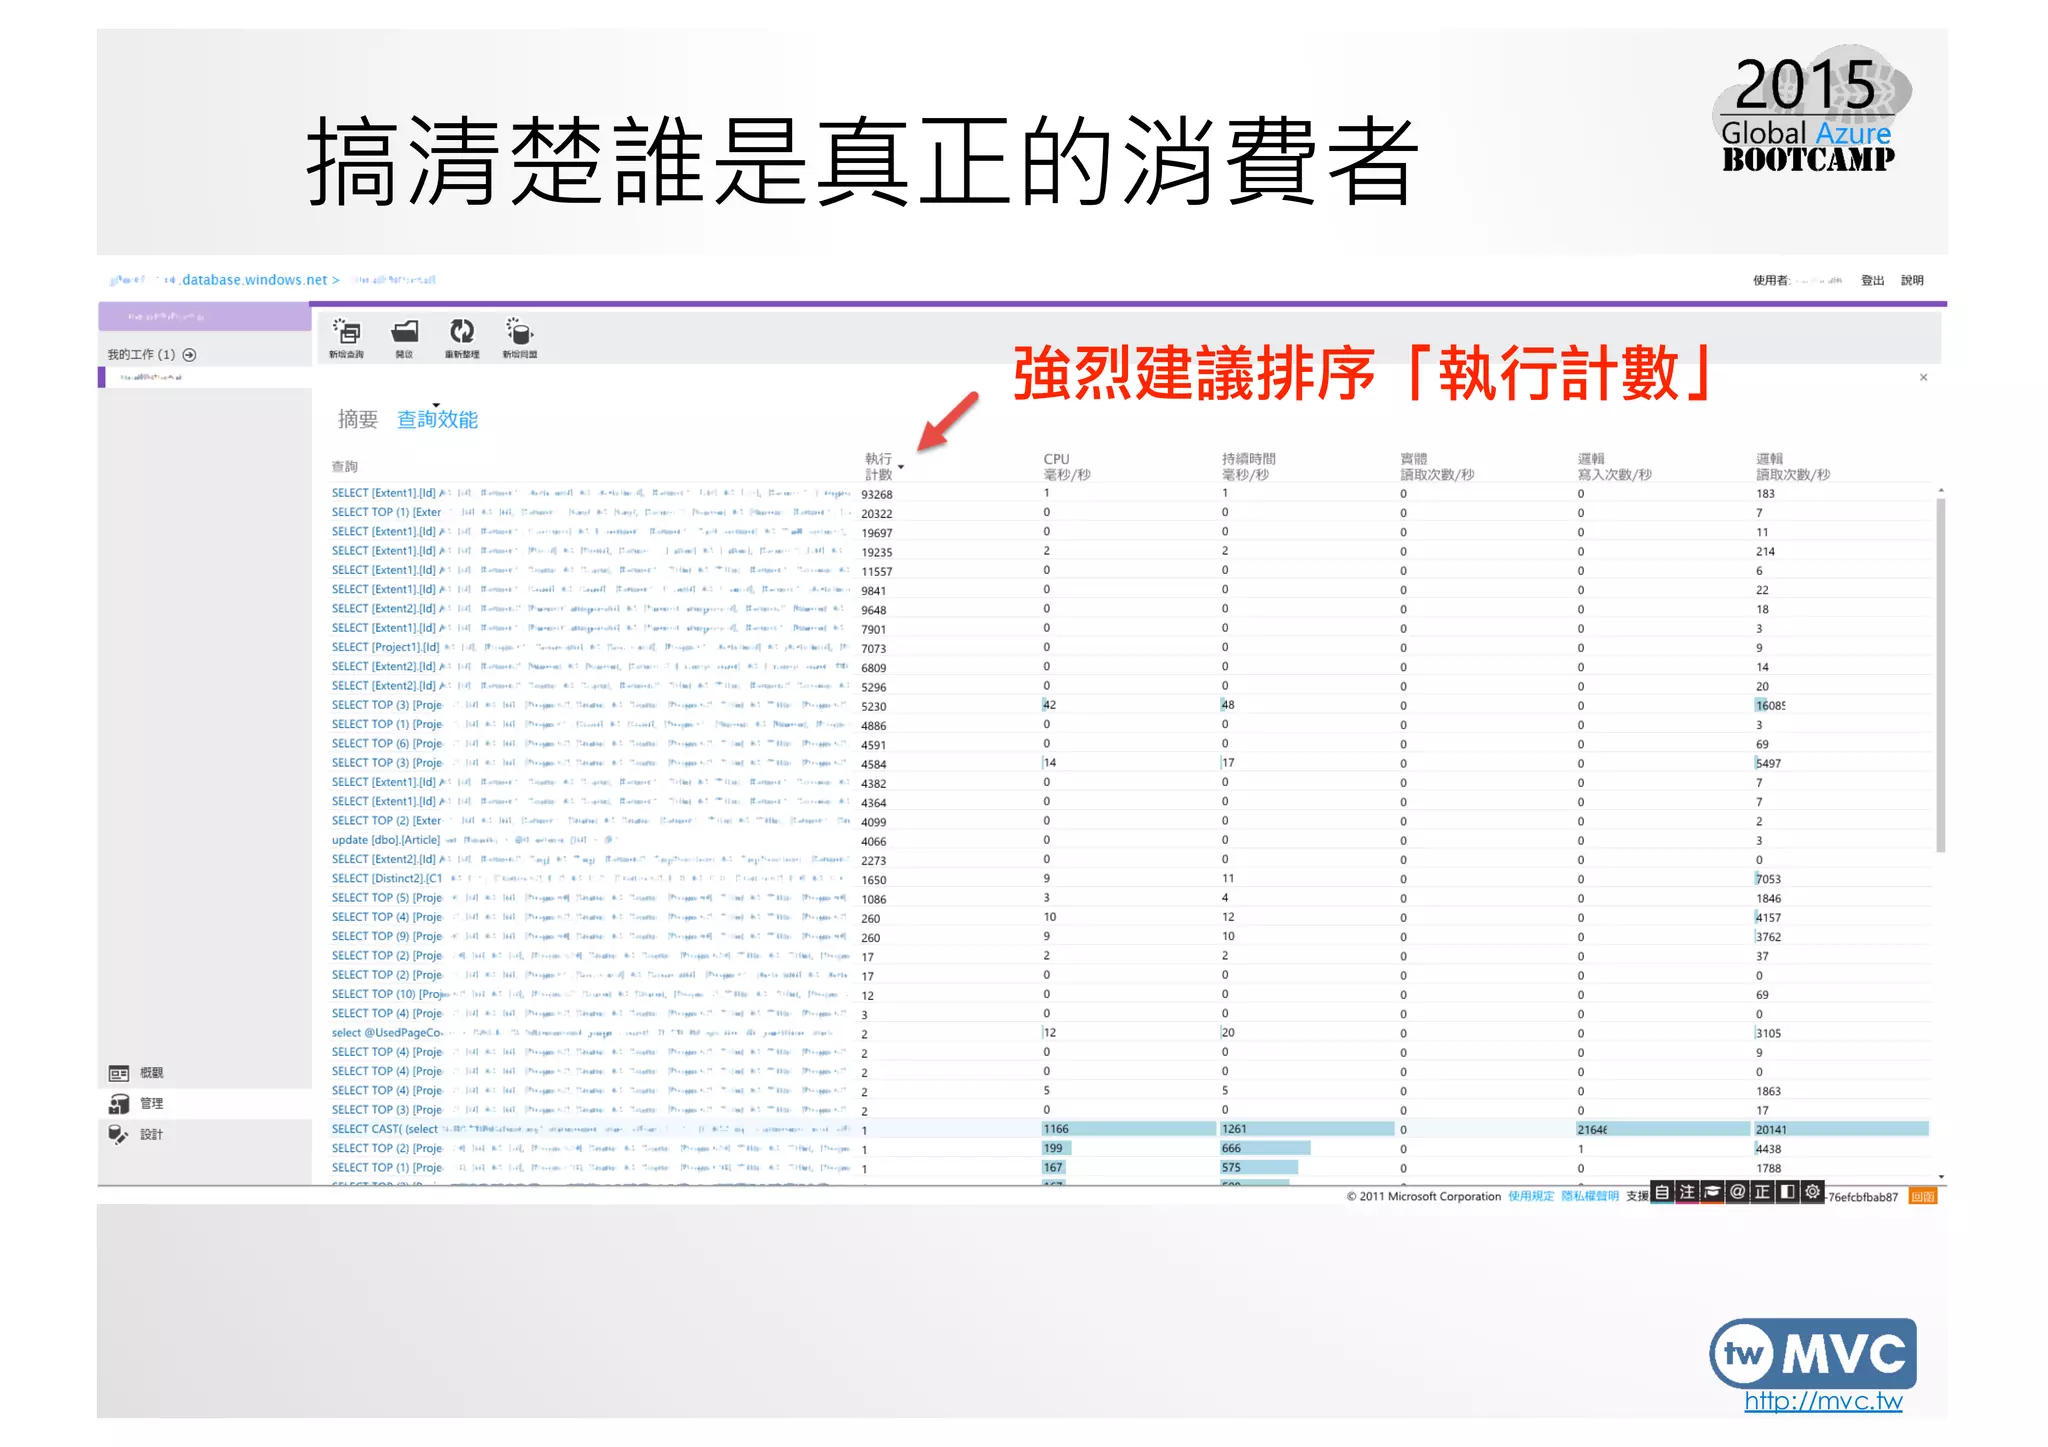The image size is (2048, 1447).
Task: Click the 實體讀取次數/秒 column header
Action: (x=1437, y=467)
